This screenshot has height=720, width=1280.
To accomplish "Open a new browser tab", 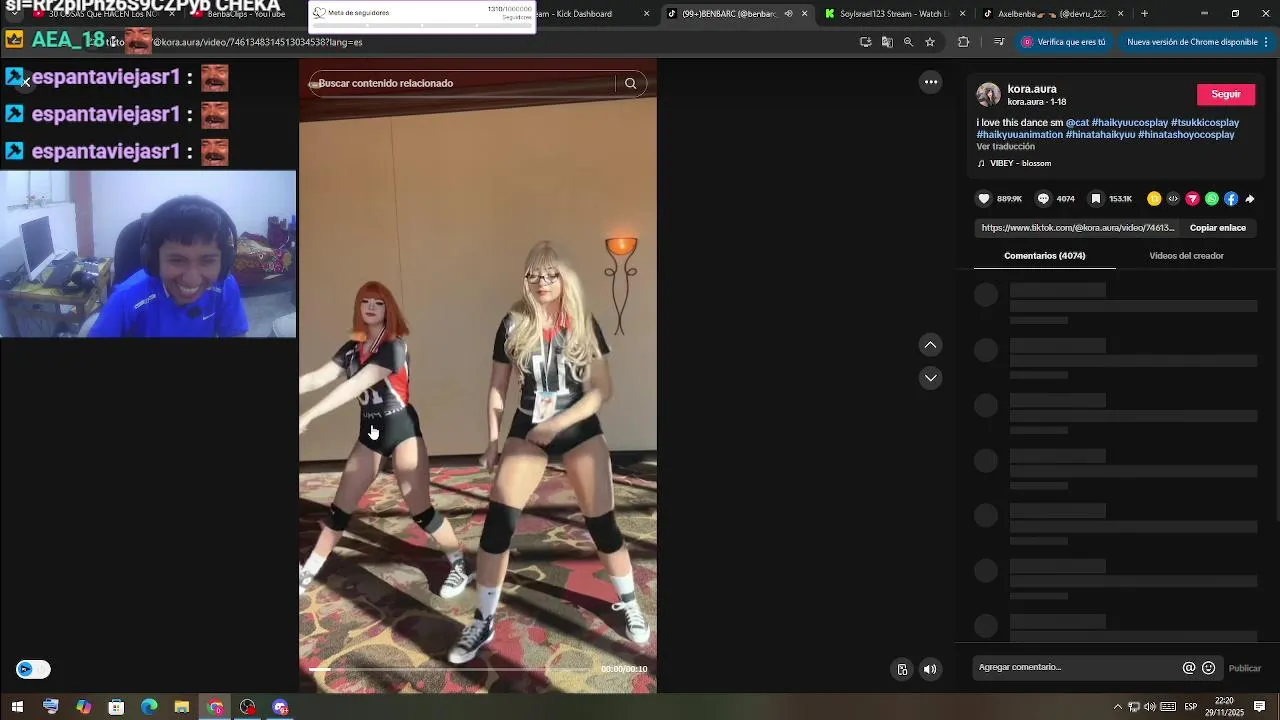I will [1144, 14].
